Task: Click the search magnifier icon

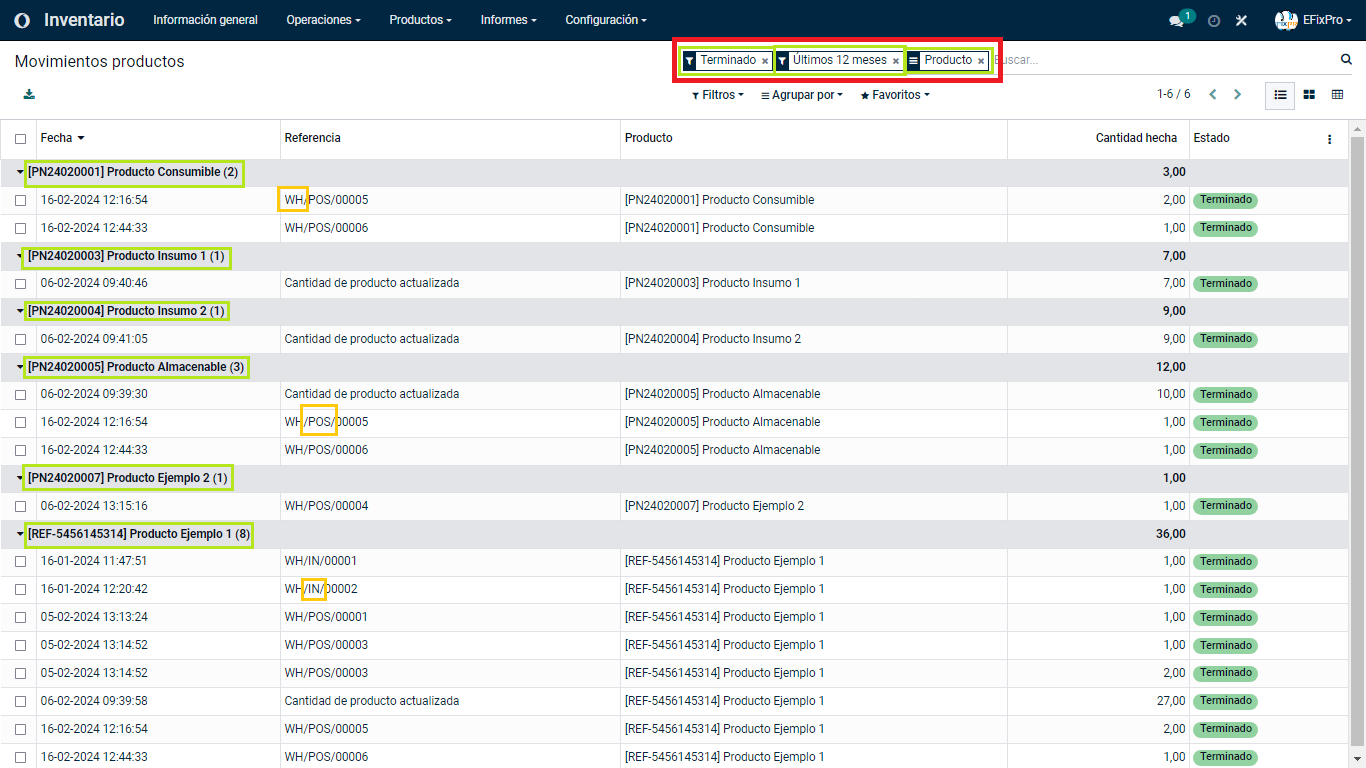Action: (x=1346, y=60)
